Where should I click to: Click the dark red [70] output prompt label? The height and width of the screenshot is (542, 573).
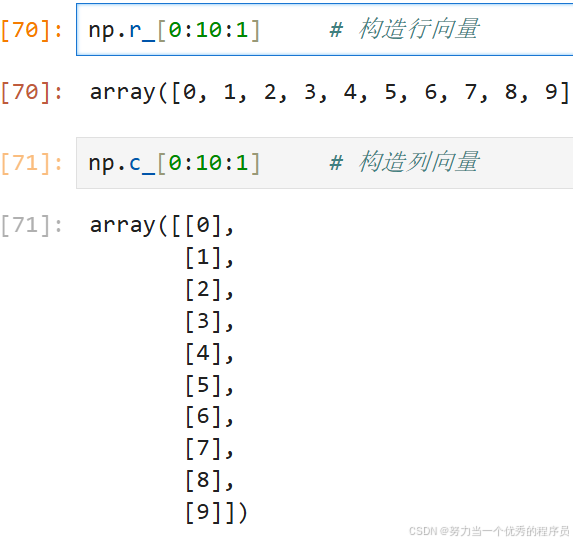click(31, 92)
